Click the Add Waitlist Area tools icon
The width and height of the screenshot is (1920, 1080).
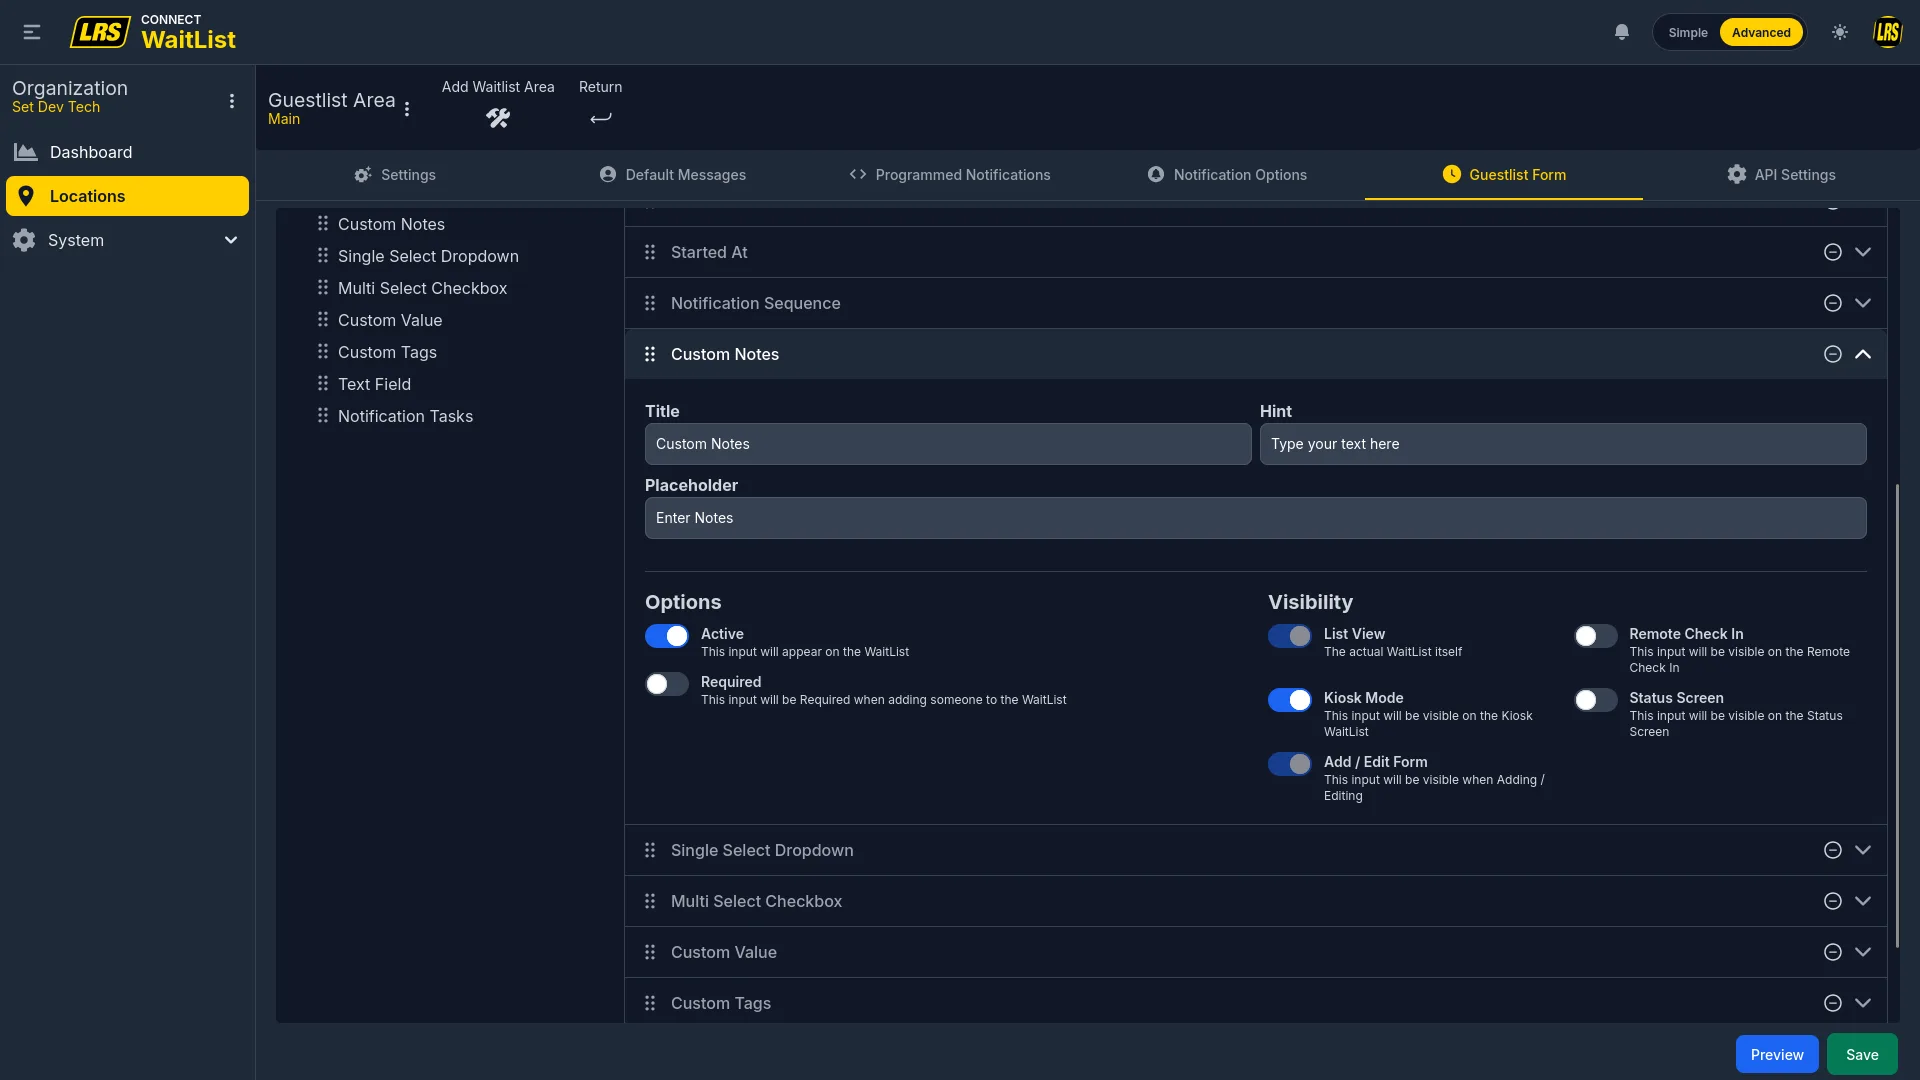pyautogui.click(x=498, y=118)
